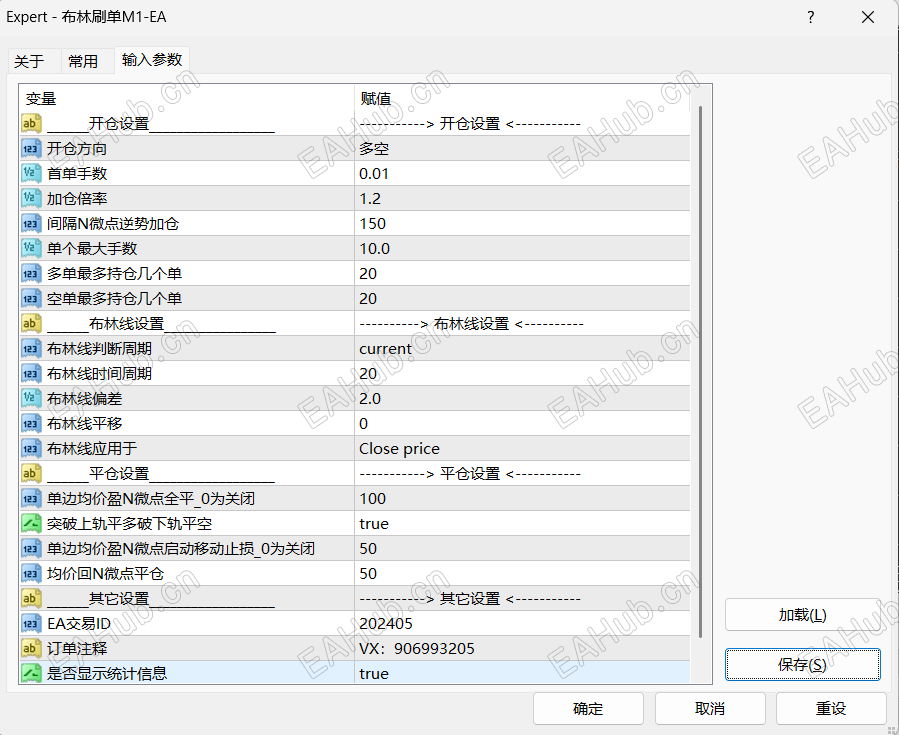Click the icon beside 布林线偏差
The image size is (899, 735).
point(31,398)
